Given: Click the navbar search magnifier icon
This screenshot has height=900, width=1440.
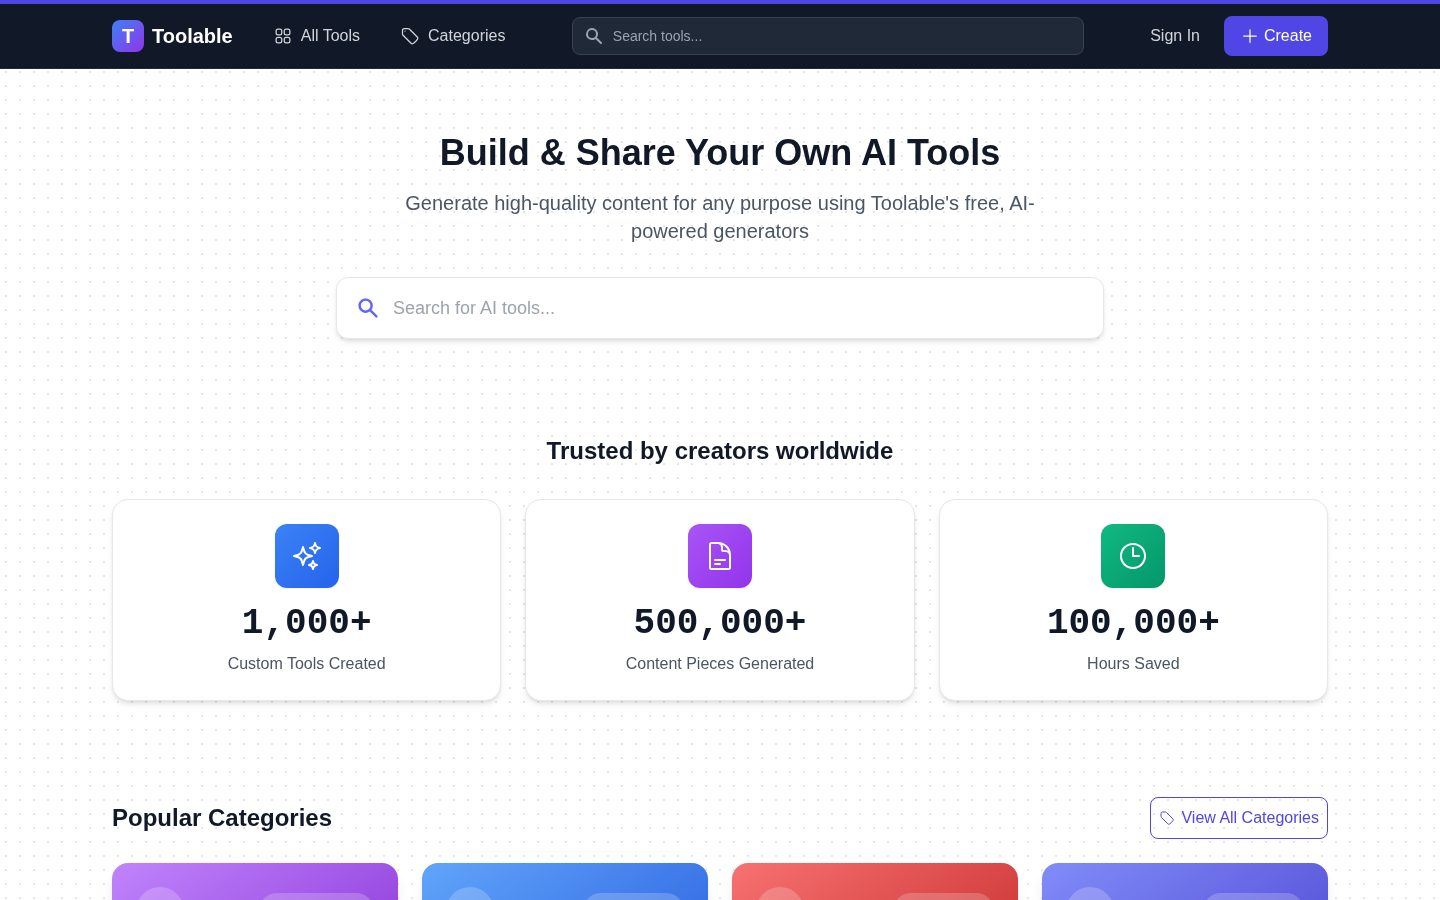Looking at the screenshot, I should pyautogui.click(x=594, y=36).
